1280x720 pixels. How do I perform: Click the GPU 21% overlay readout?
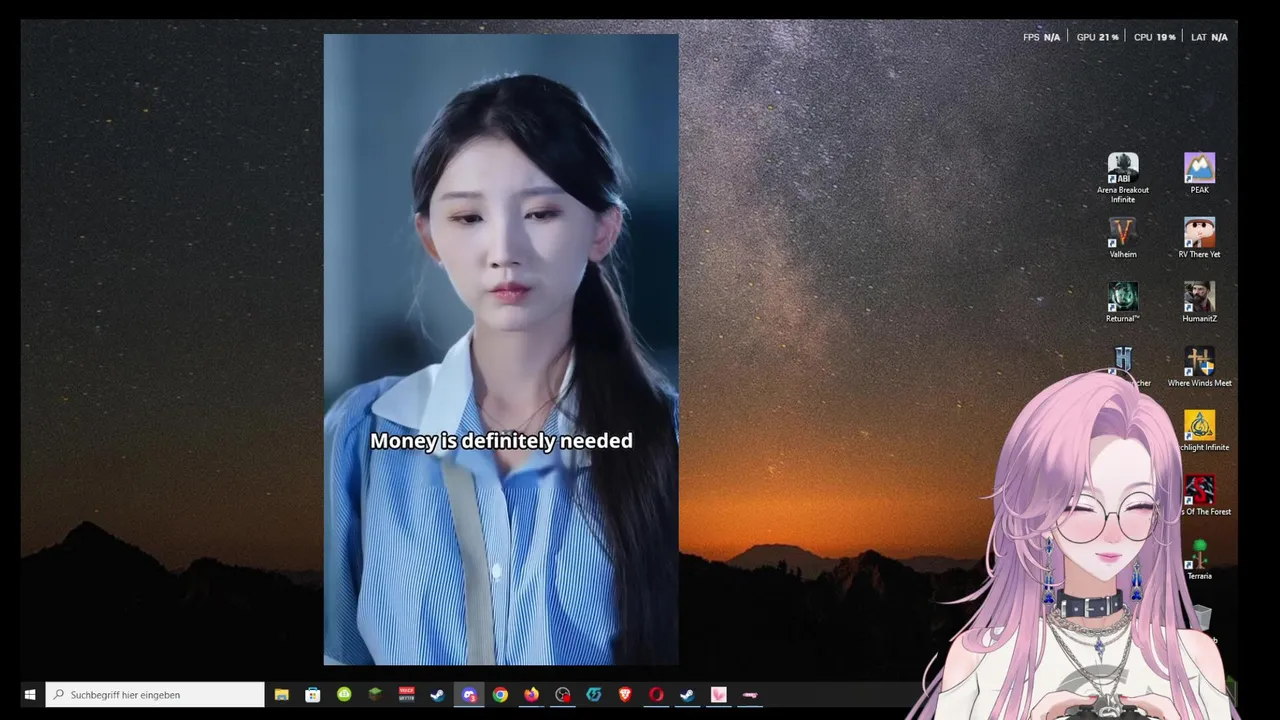1097,37
